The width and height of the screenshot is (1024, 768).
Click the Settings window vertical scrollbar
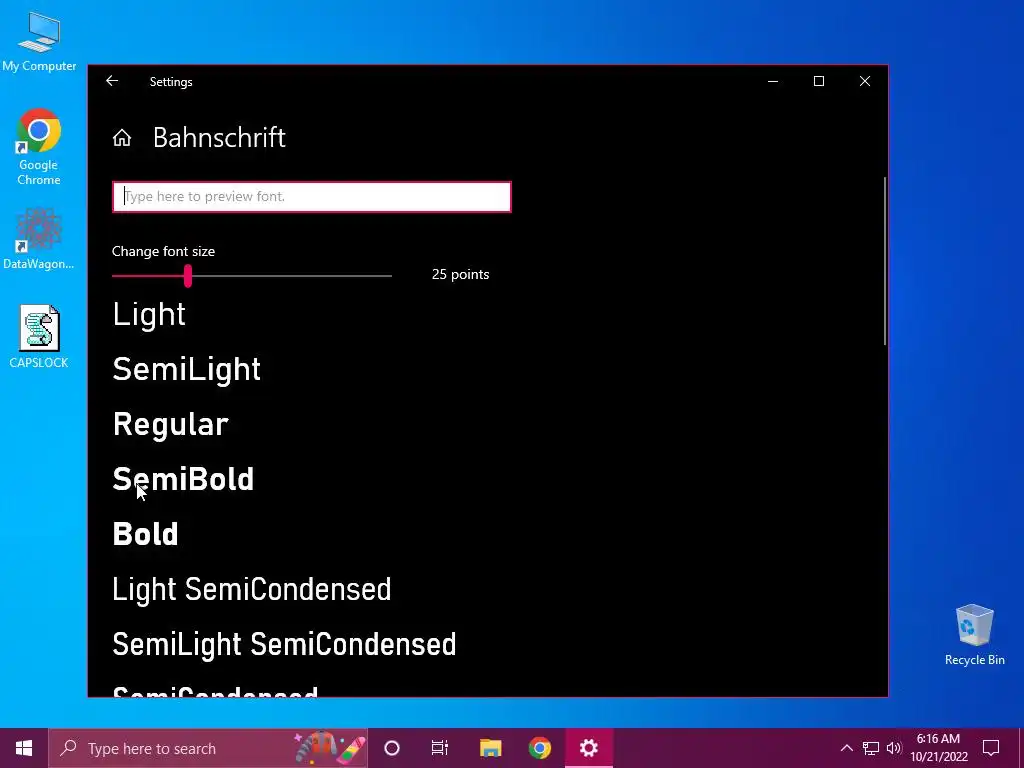(x=885, y=261)
